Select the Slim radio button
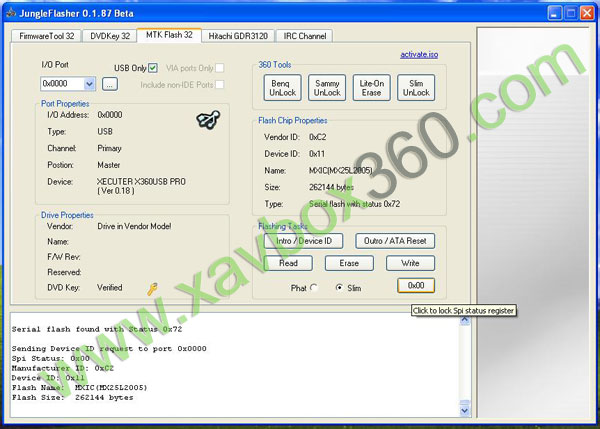600x429 pixels. pyautogui.click(x=339, y=287)
